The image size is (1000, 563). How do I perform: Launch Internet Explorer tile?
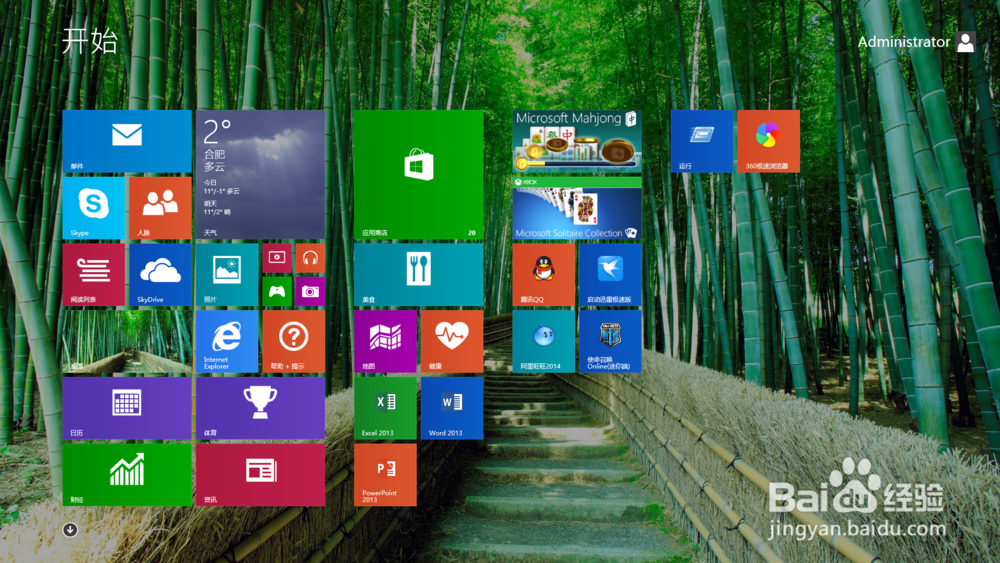coord(227,341)
